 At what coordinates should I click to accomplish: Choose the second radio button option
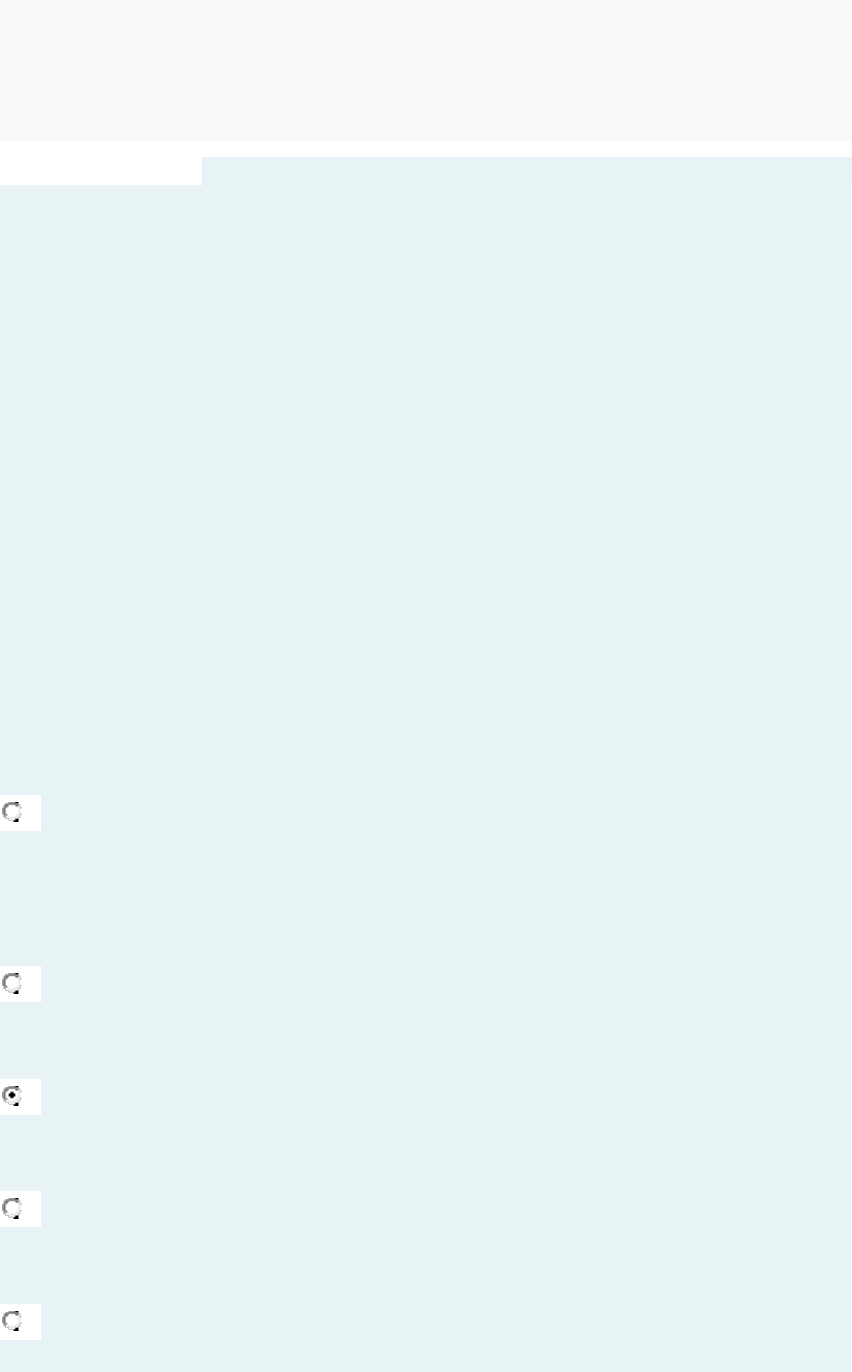13,984
